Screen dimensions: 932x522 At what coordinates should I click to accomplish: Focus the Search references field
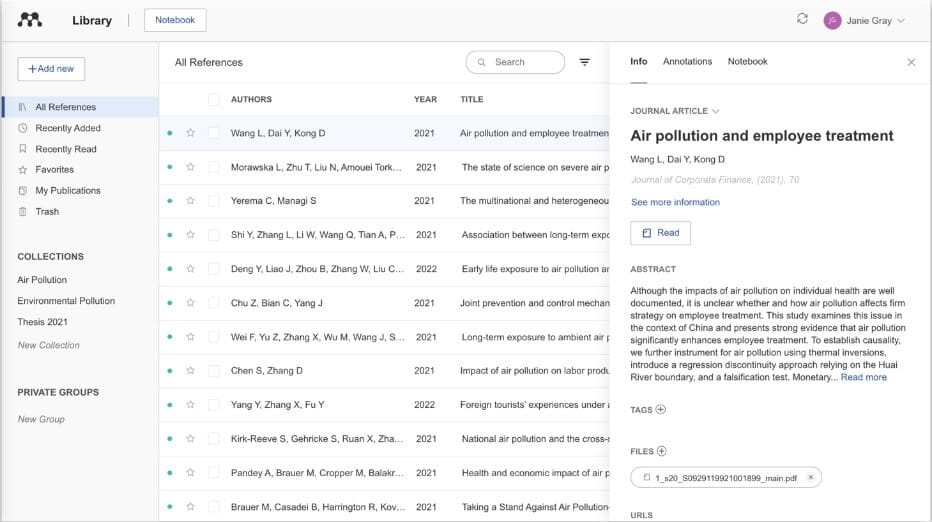515,62
